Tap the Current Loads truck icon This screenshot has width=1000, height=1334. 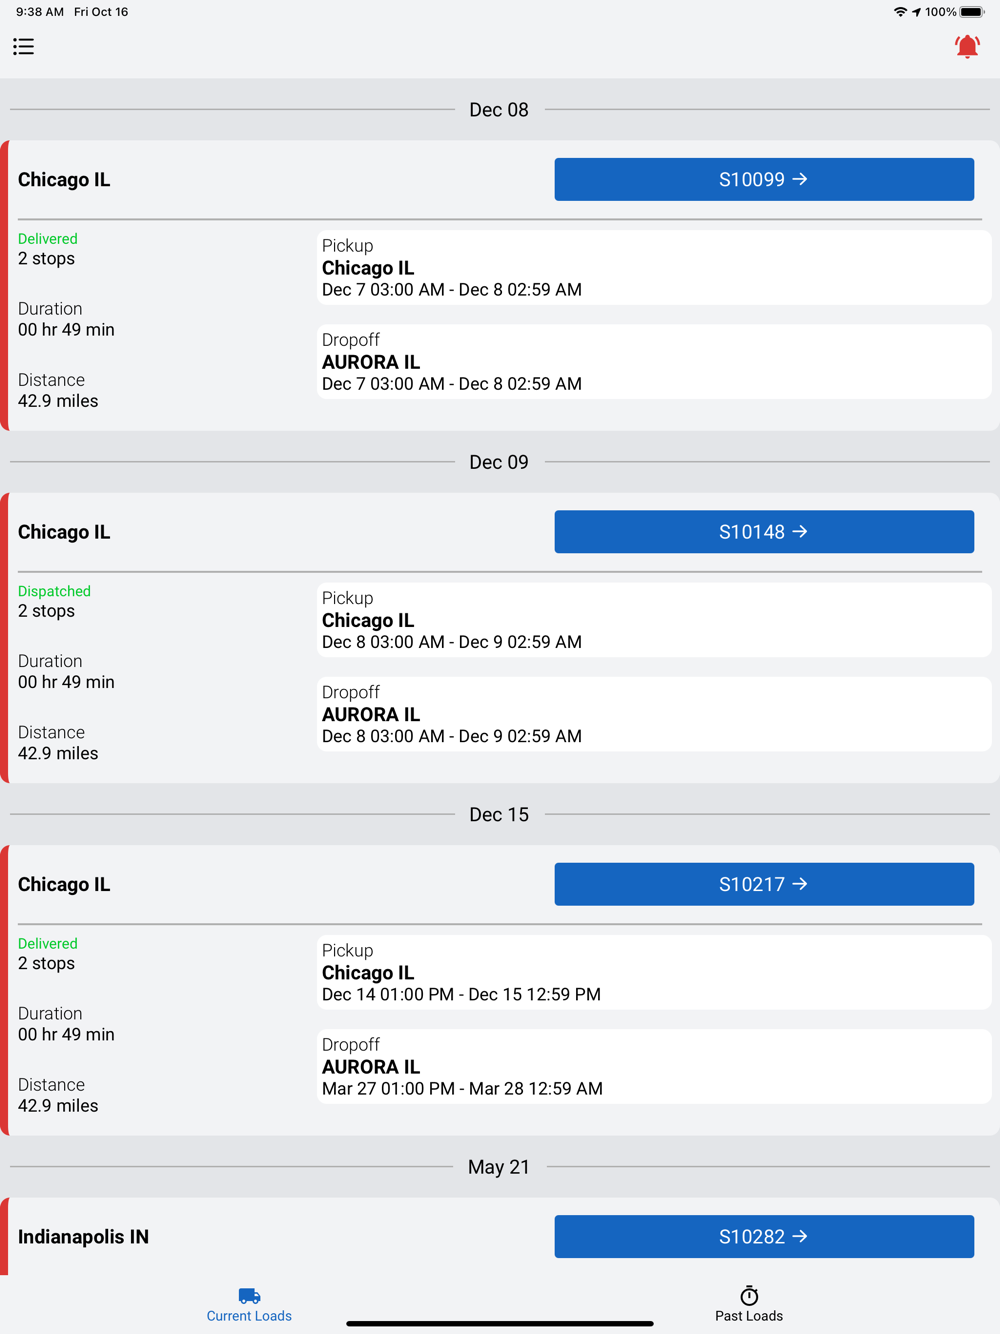click(x=249, y=1295)
